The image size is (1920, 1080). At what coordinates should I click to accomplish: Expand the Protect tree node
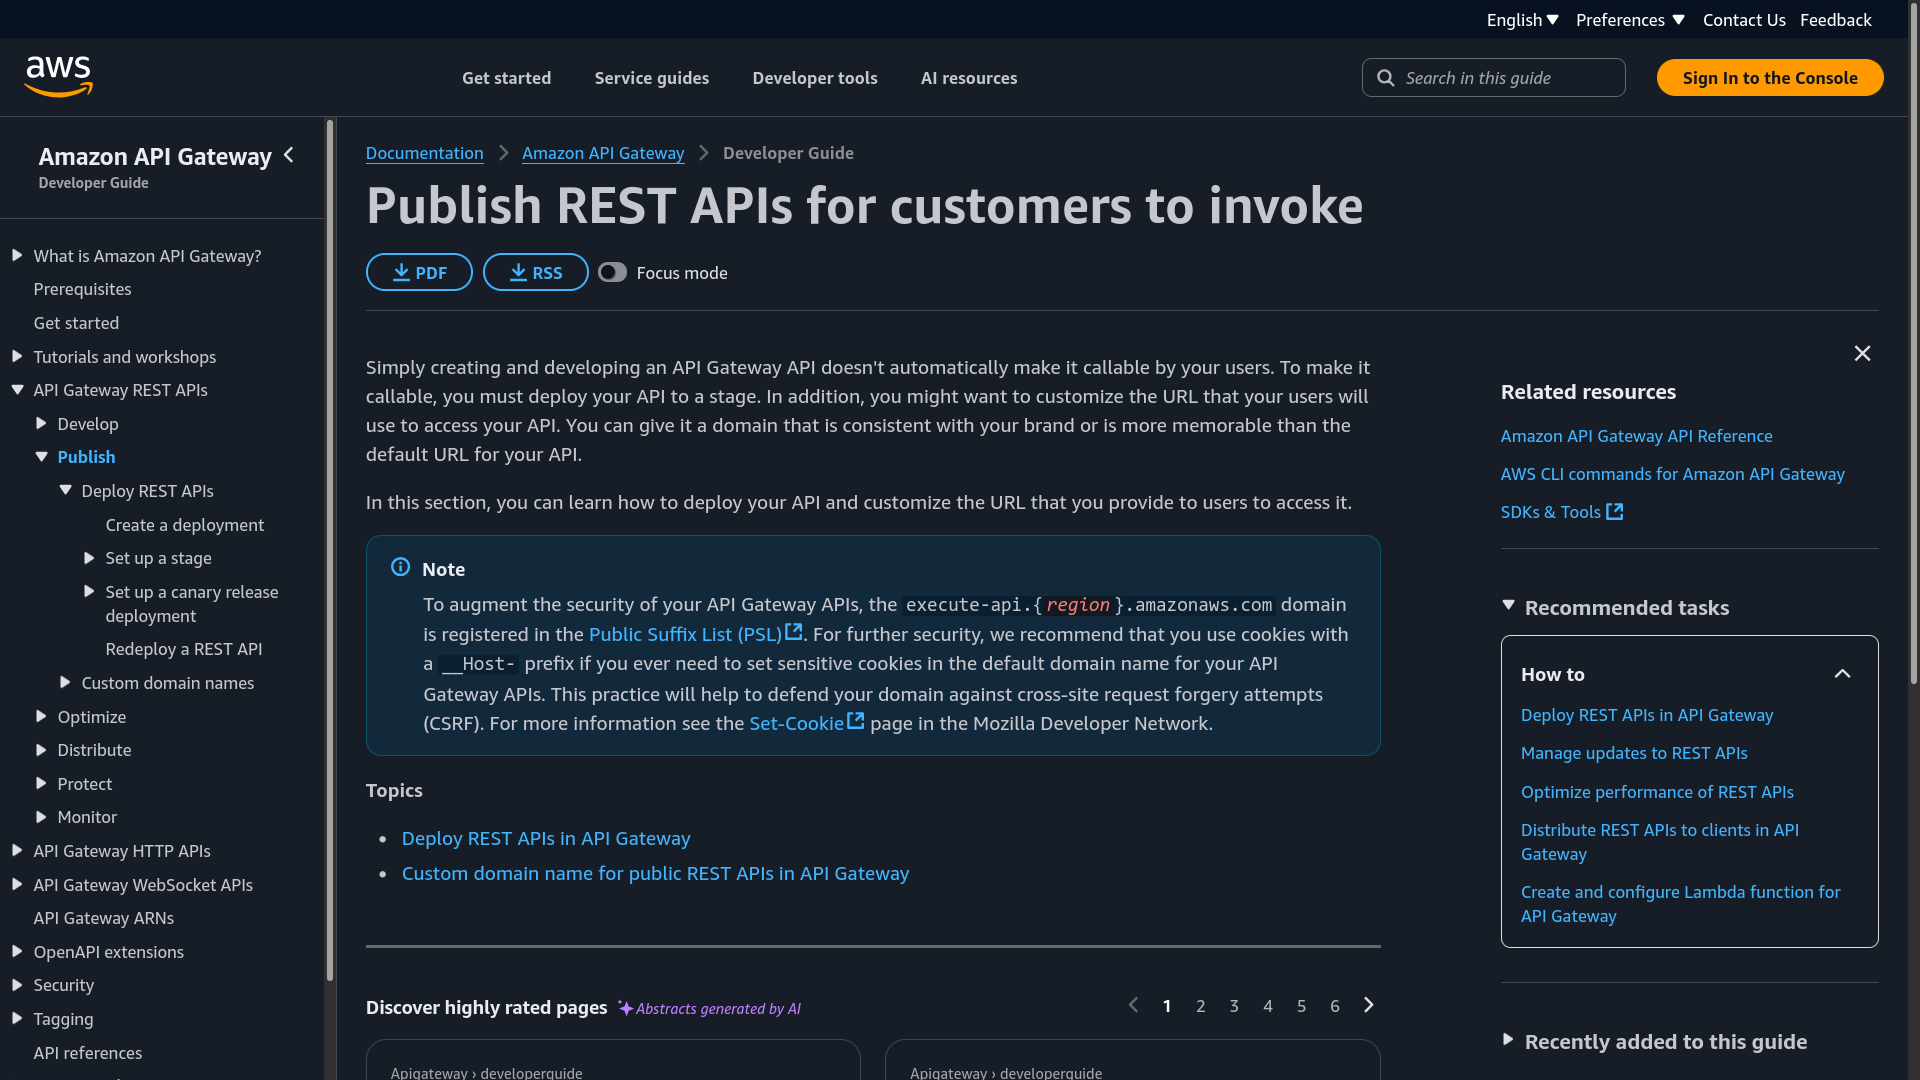pos(41,784)
